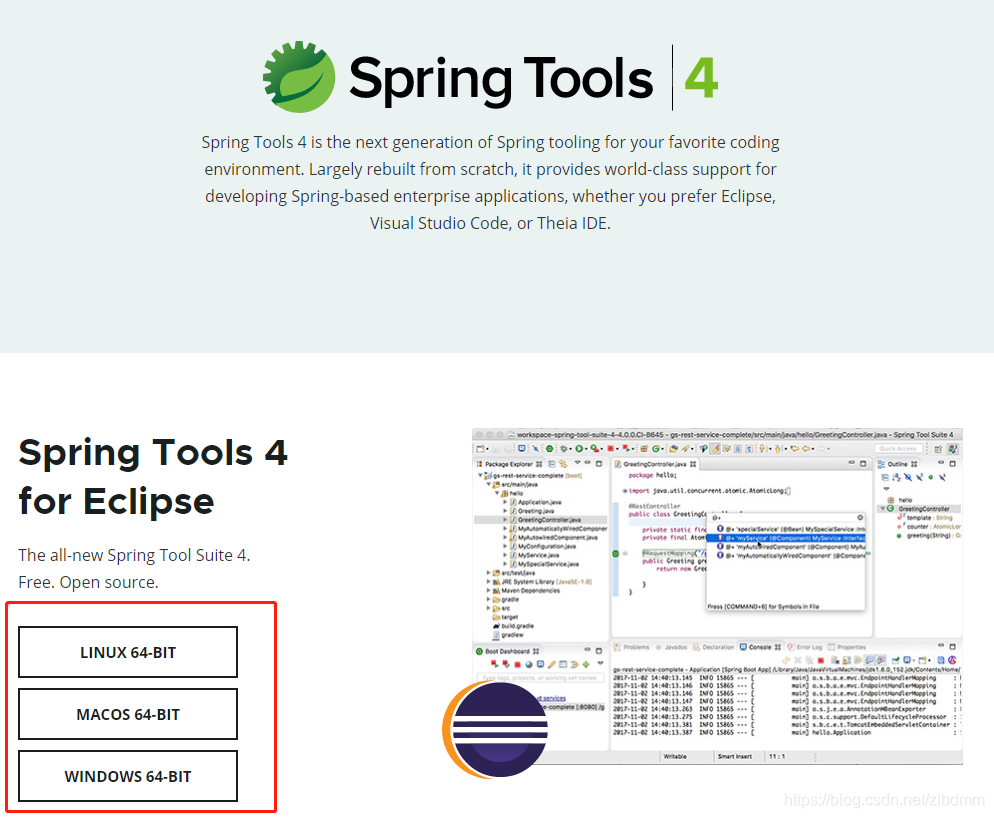This screenshot has width=994, height=818.
Task: Collapse the gs-rest-service-complete project node
Action: click(480, 475)
